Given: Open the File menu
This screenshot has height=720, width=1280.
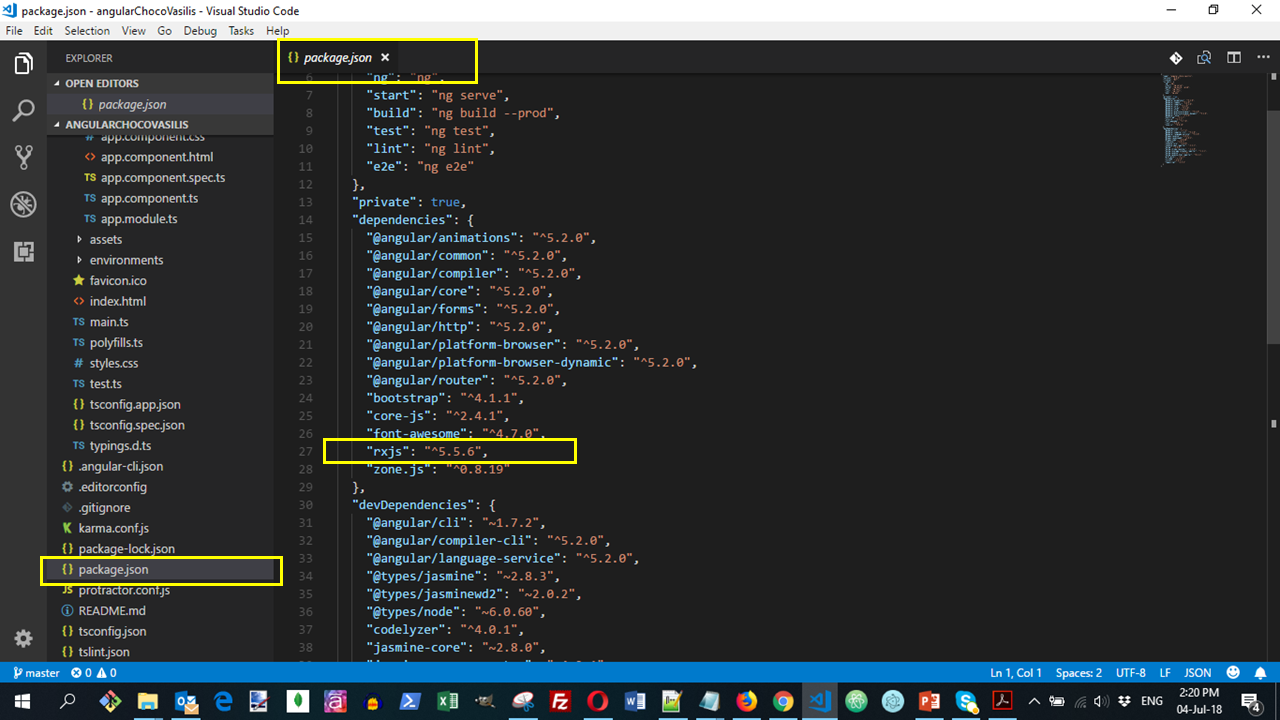Looking at the screenshot, I should [x=14, y=31].
